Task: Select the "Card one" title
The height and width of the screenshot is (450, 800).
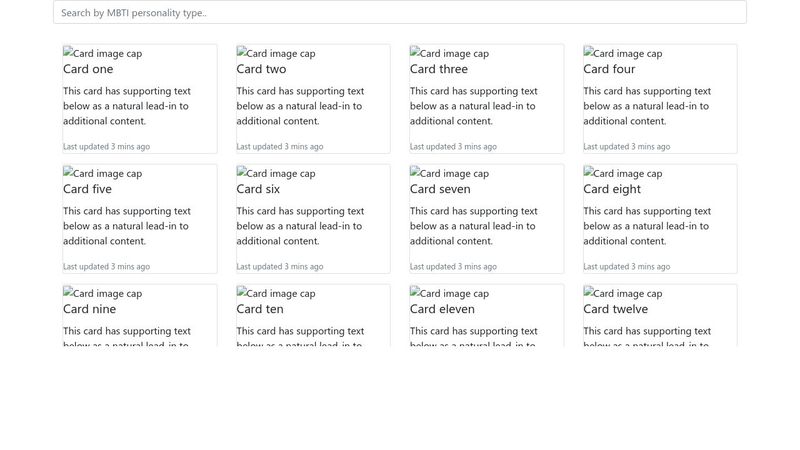Action: (88, 70)
